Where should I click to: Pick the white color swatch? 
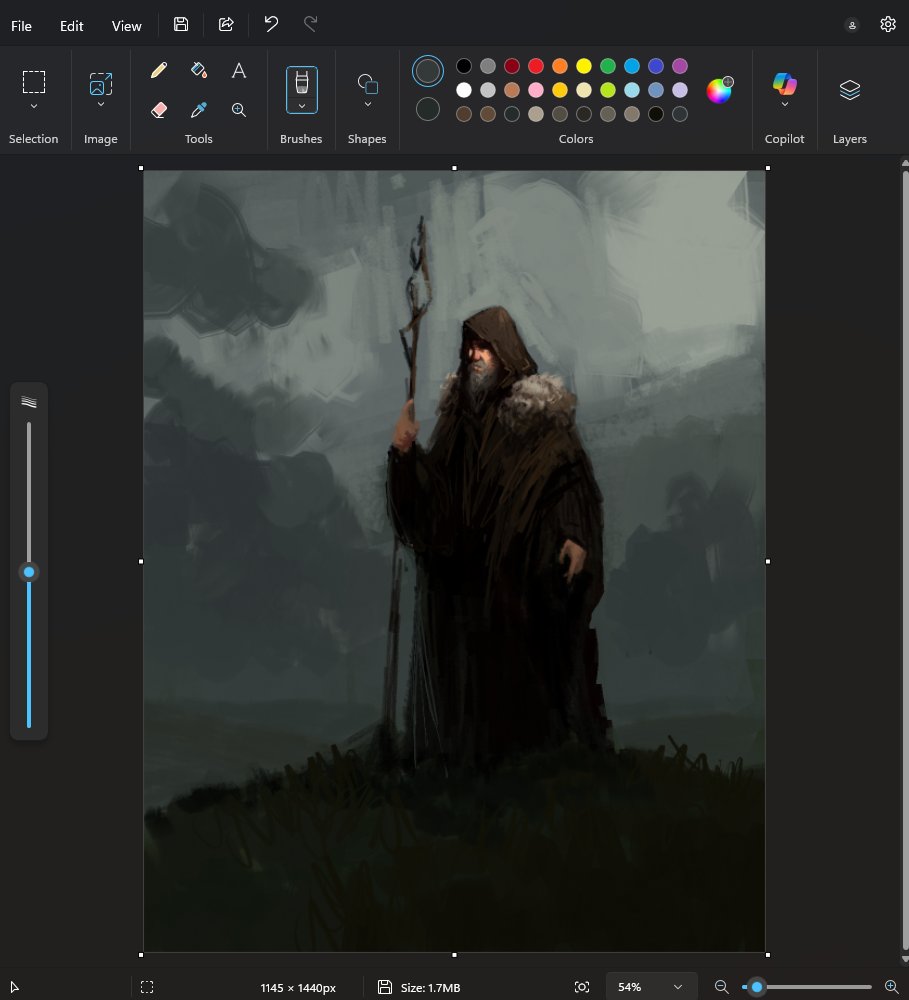click(x=464, y=90)
